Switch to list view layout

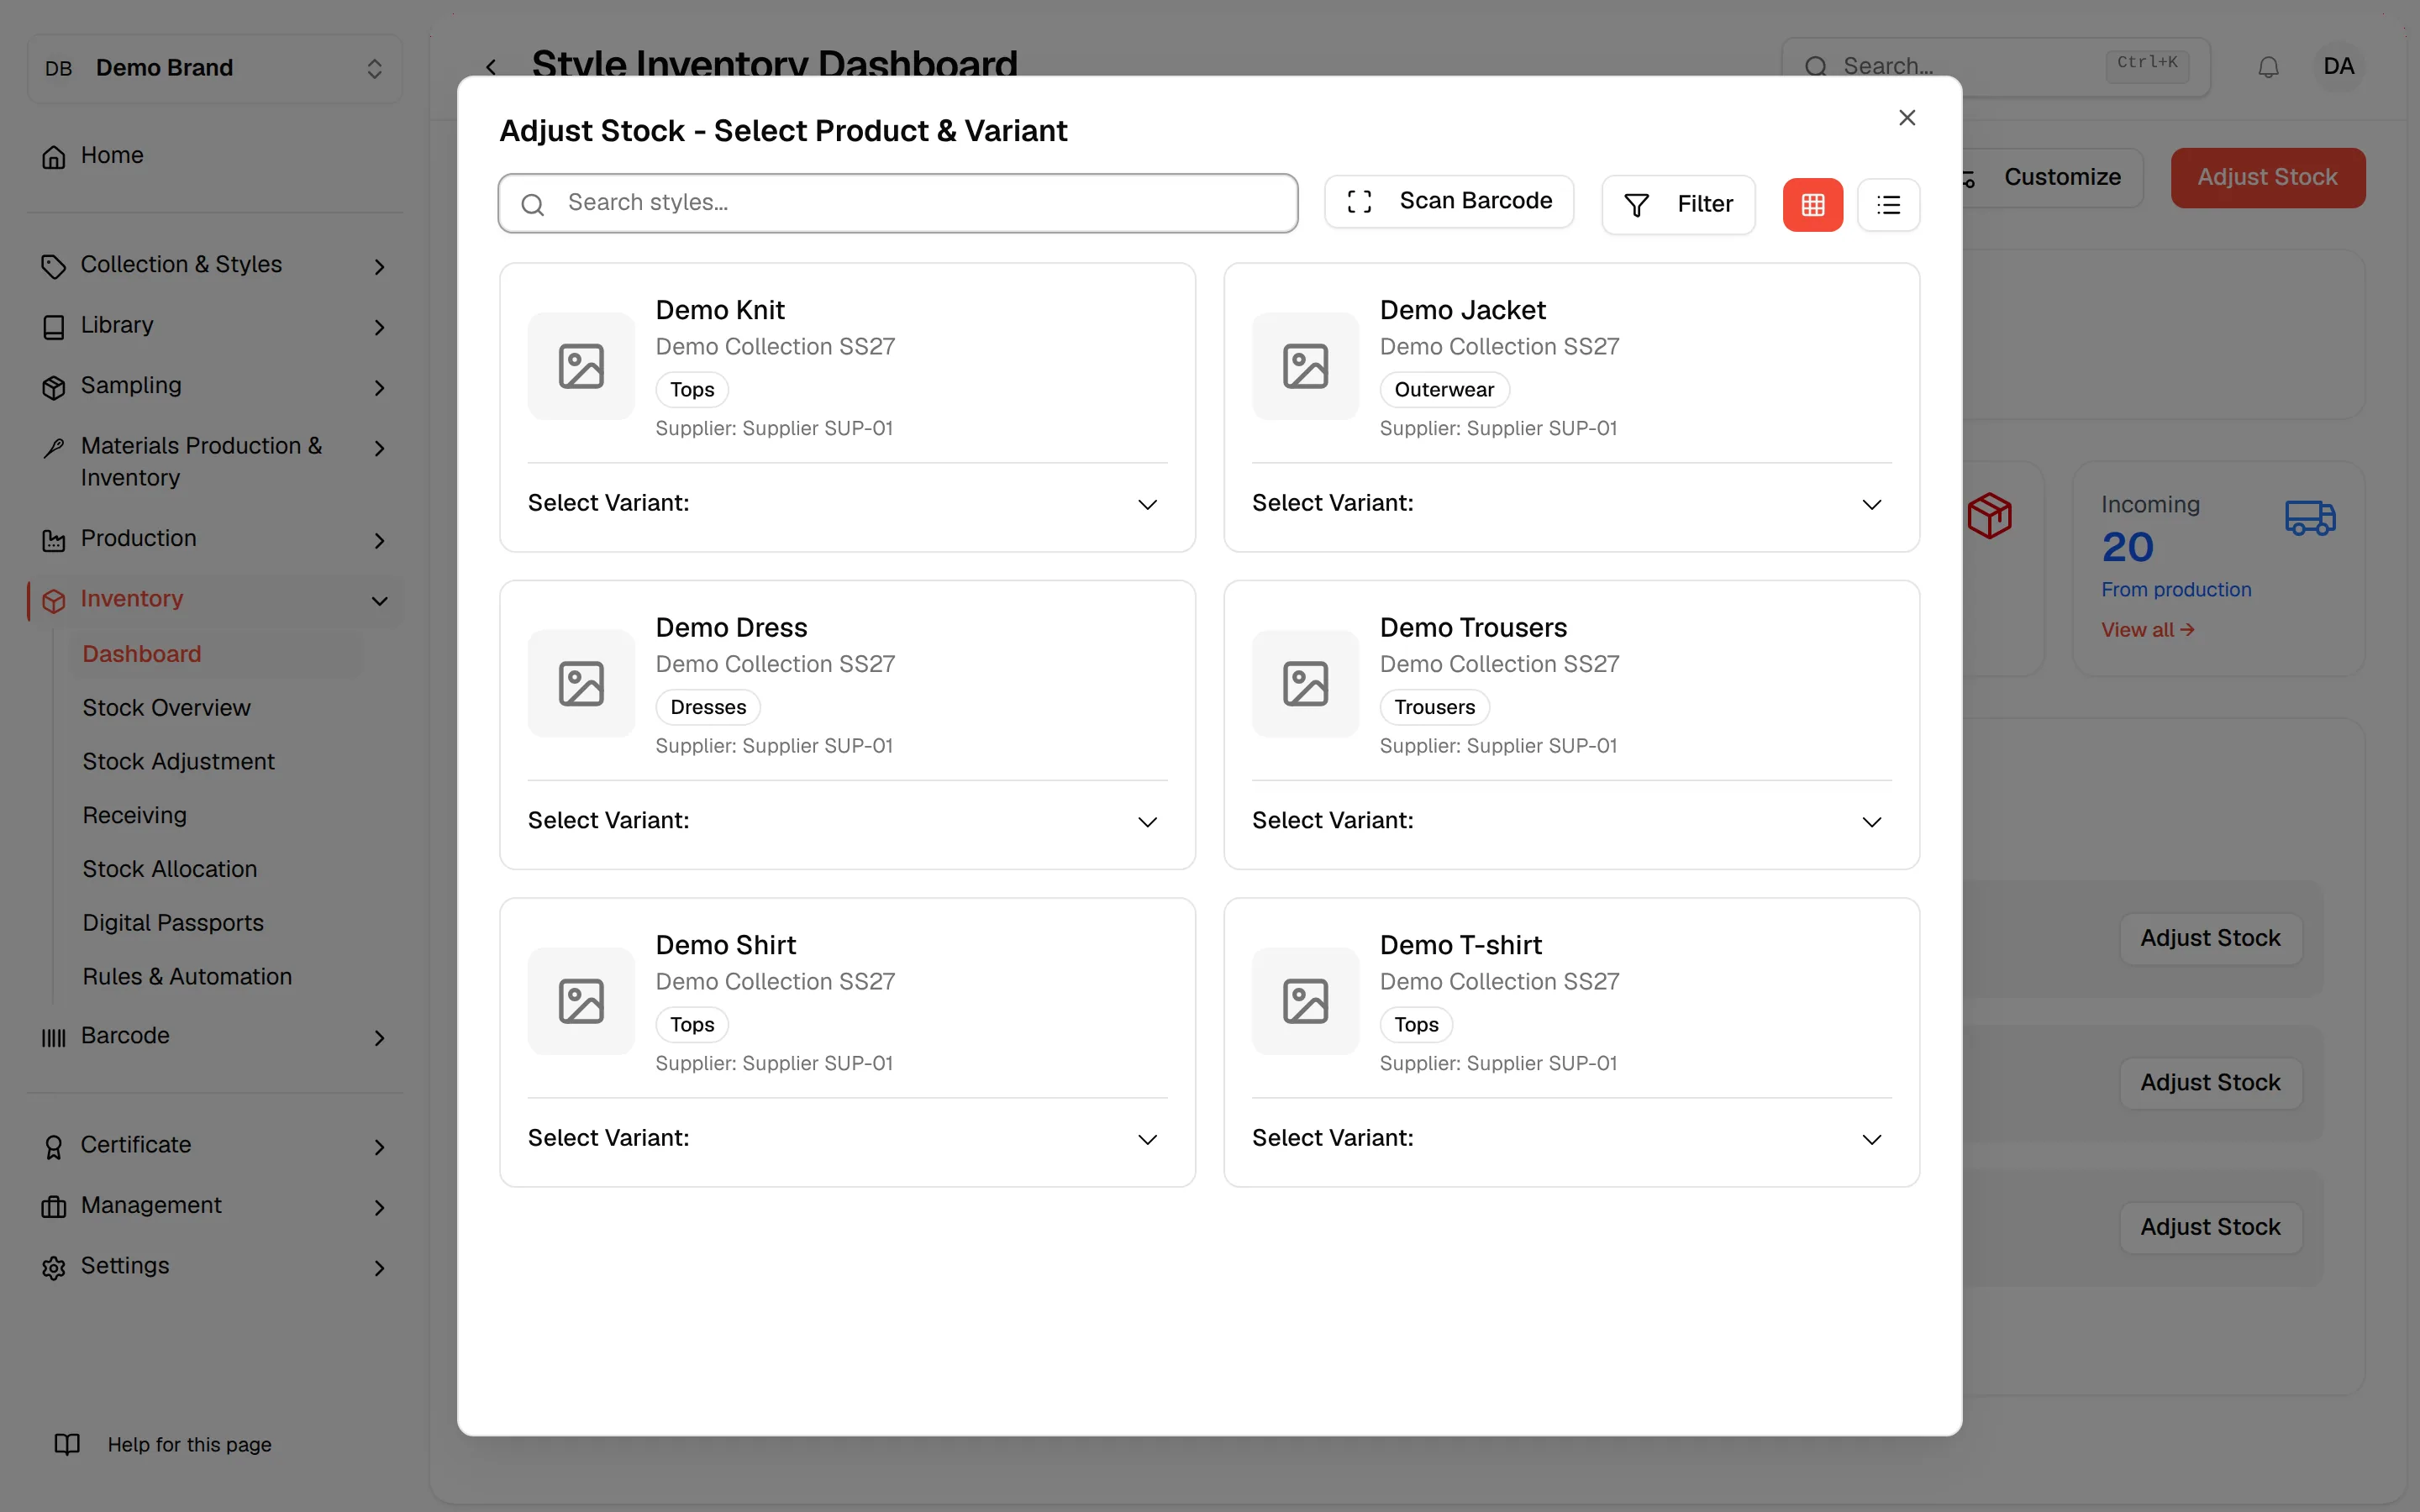point(1888,204)
